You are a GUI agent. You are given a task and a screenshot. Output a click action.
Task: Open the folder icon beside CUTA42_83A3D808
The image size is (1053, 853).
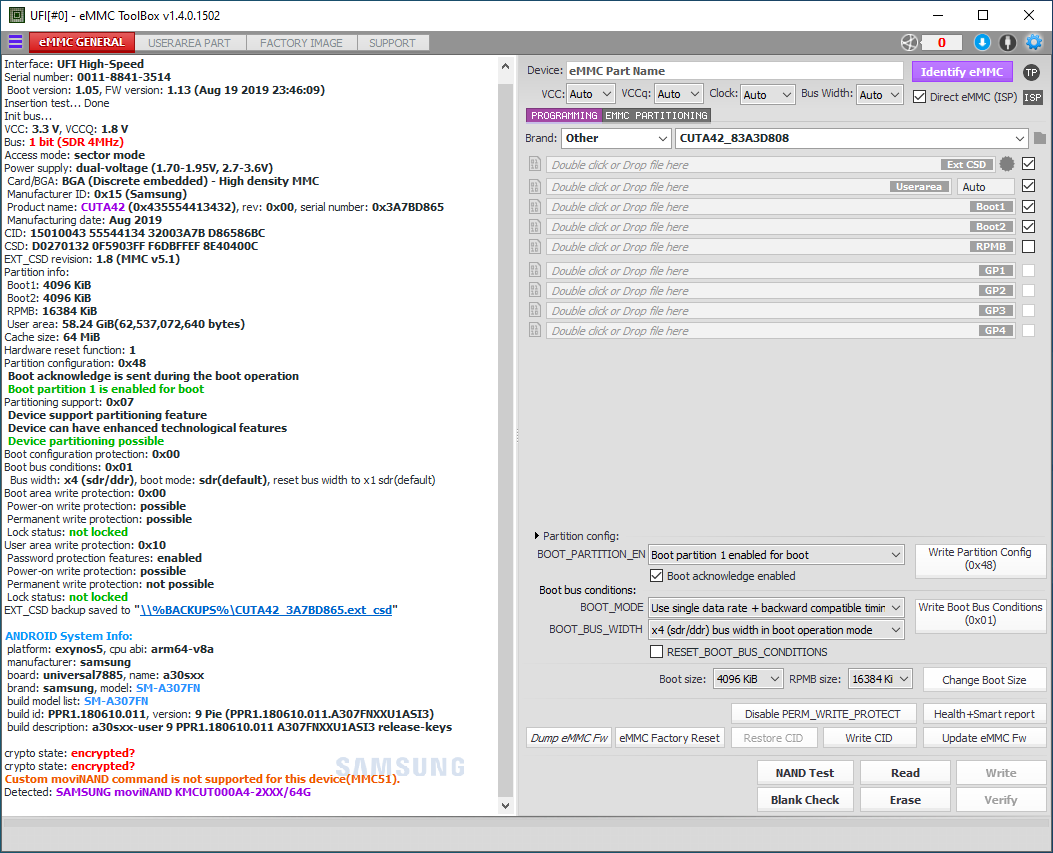pyautogui.click(x=1040, y=138)
